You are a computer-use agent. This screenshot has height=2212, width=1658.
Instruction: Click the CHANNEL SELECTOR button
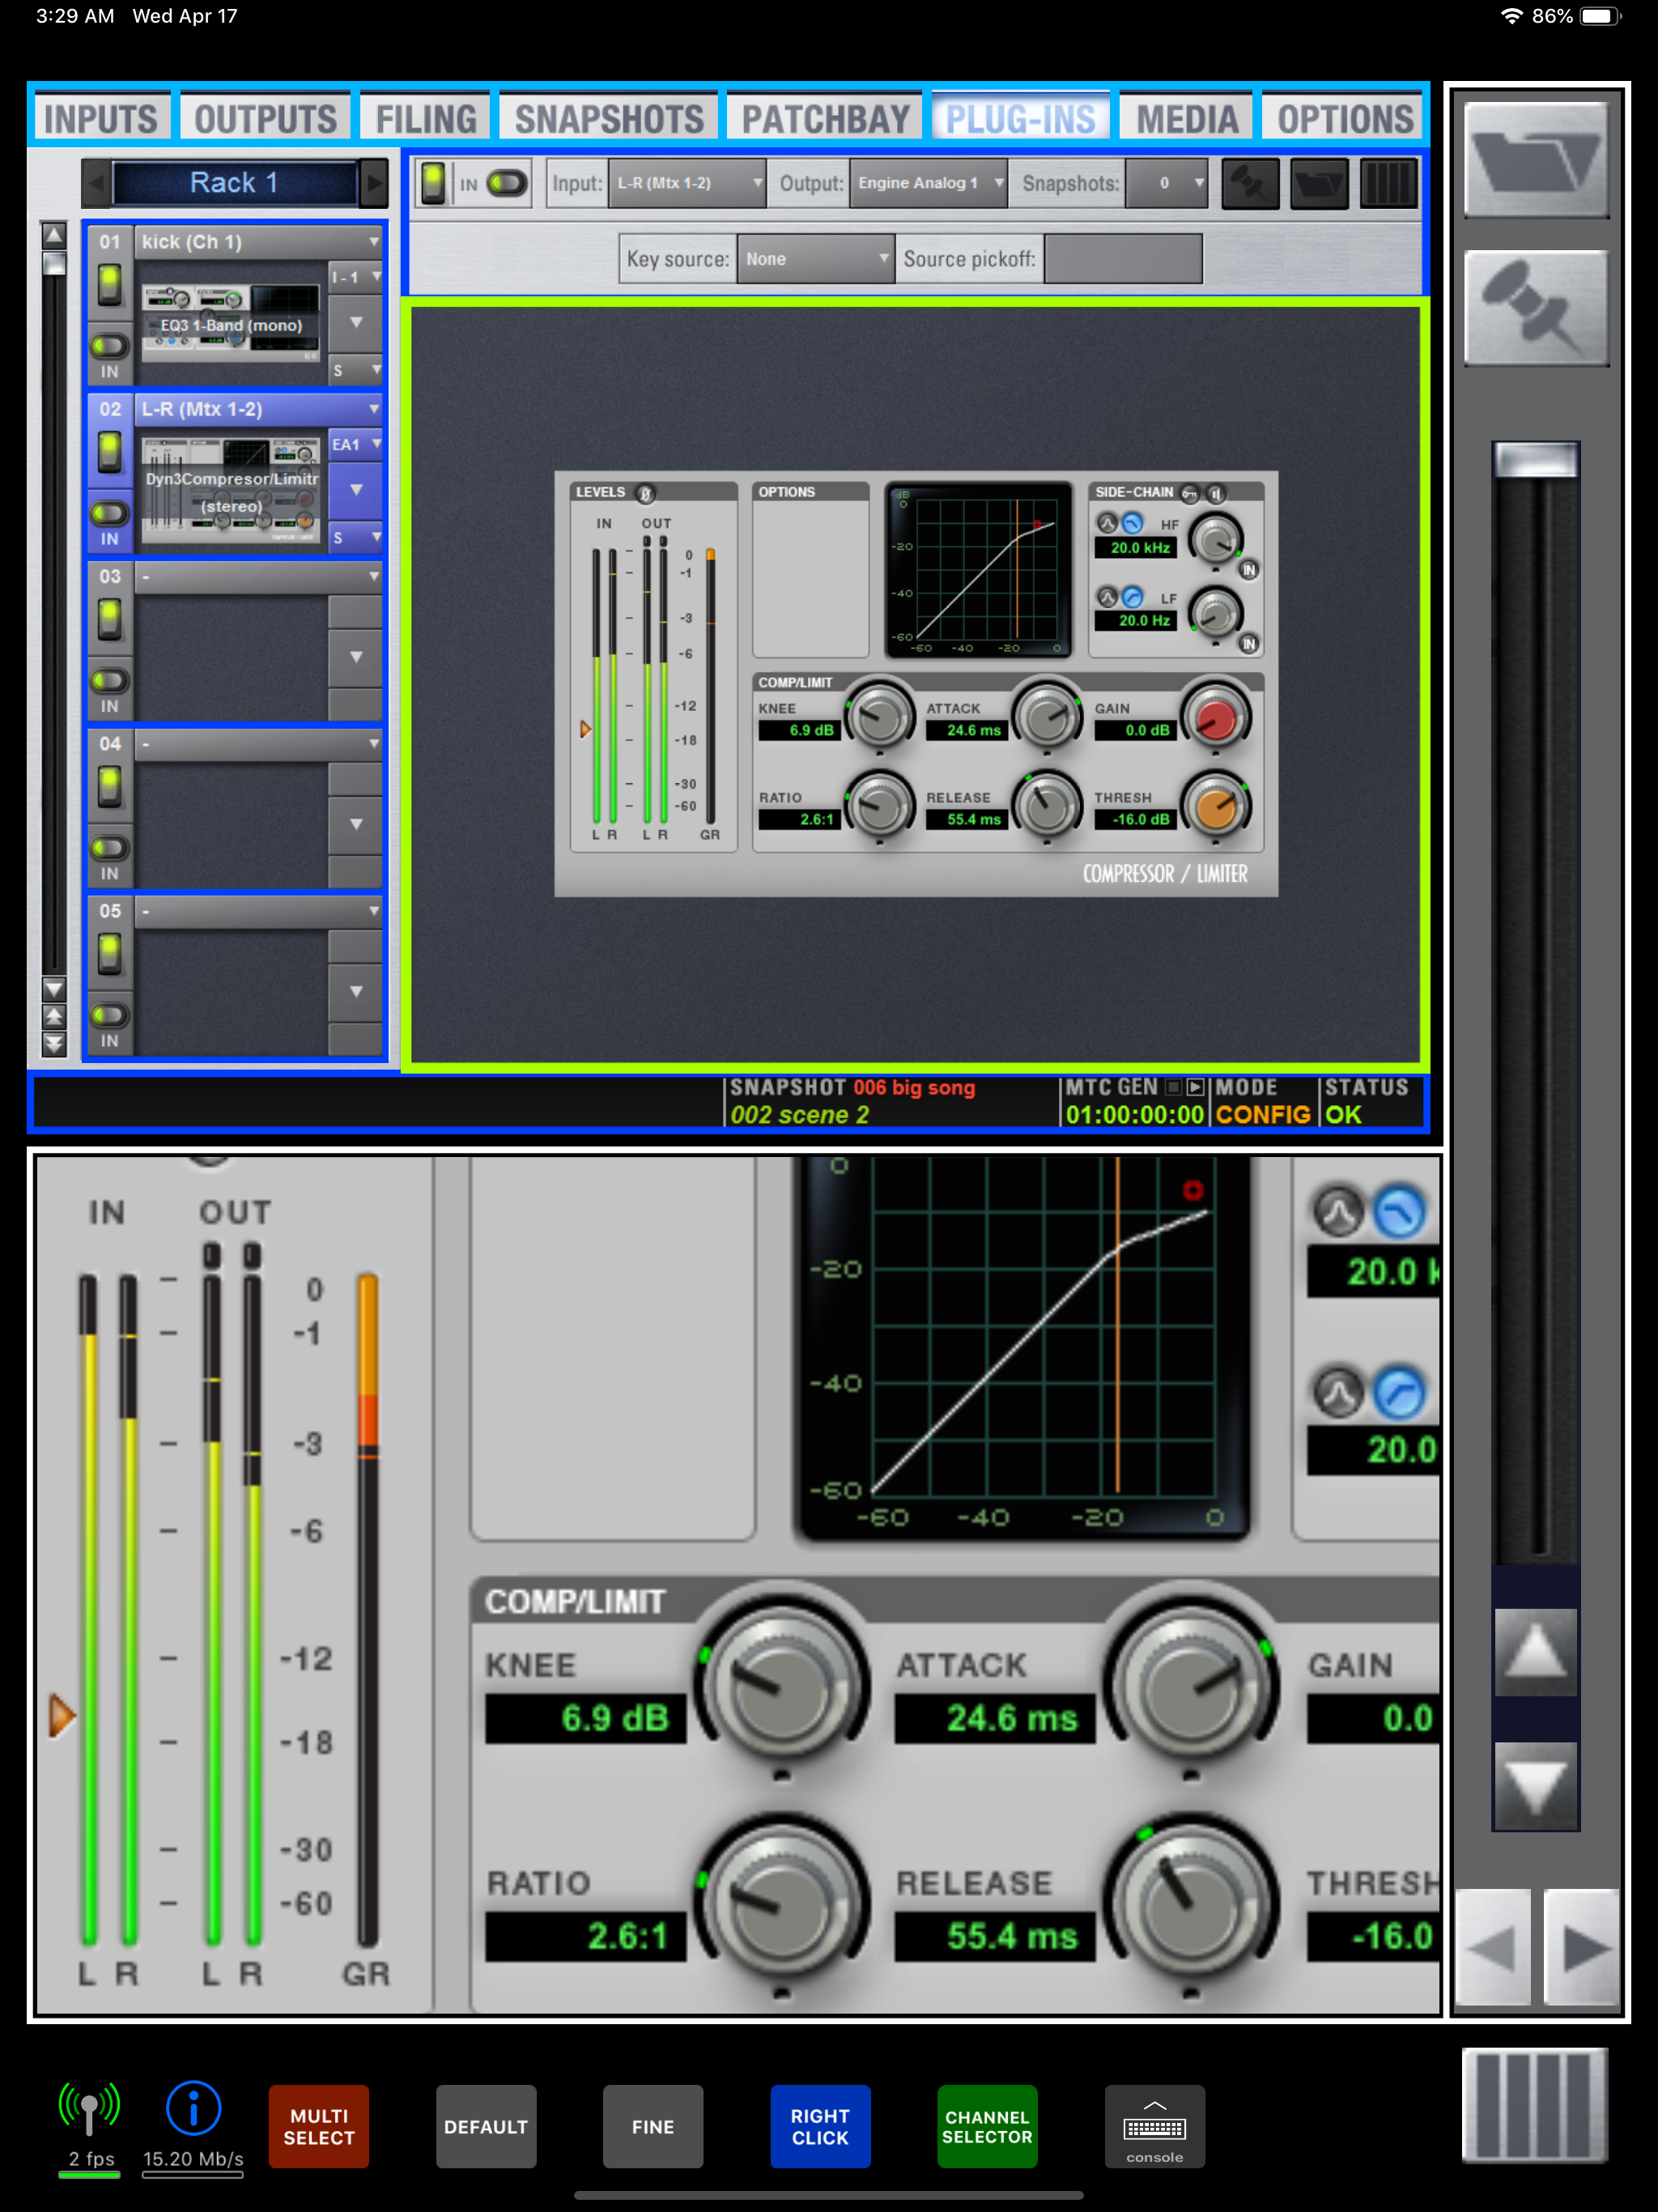click(987, 2126)
